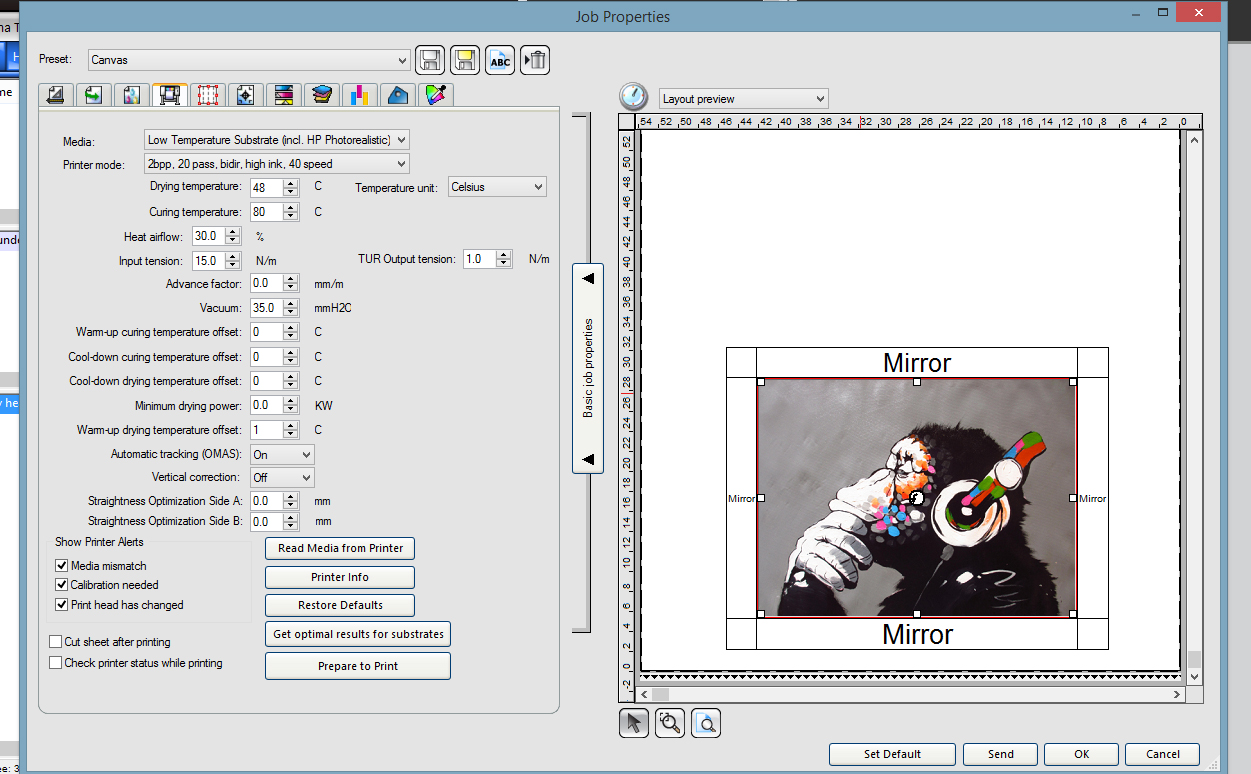Click the Cancel button
Viewport: 1251px width, 774px height.
[x=1162, y=754]
